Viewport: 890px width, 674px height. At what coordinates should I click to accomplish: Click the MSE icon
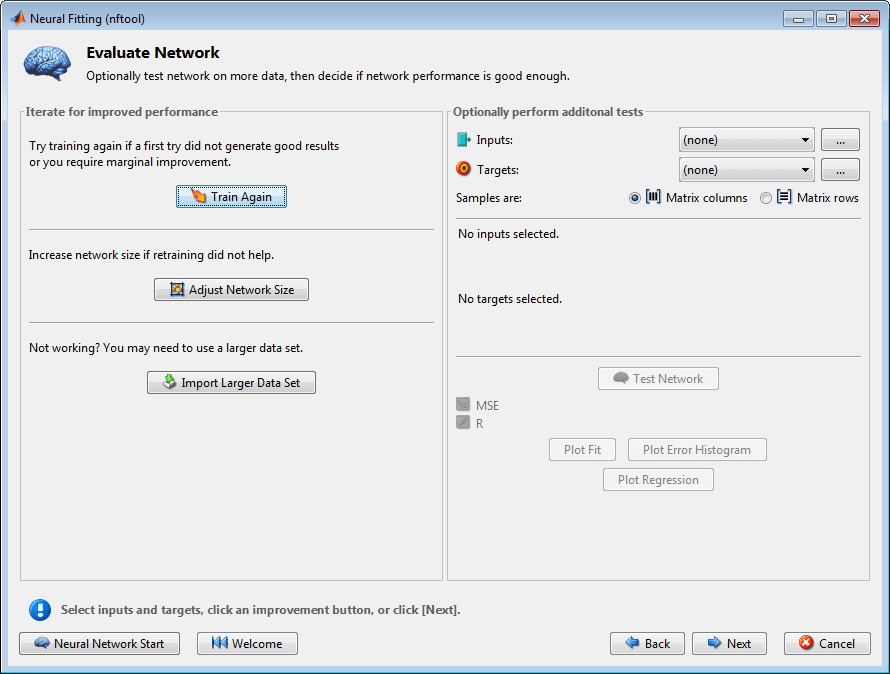pos(463,405)
